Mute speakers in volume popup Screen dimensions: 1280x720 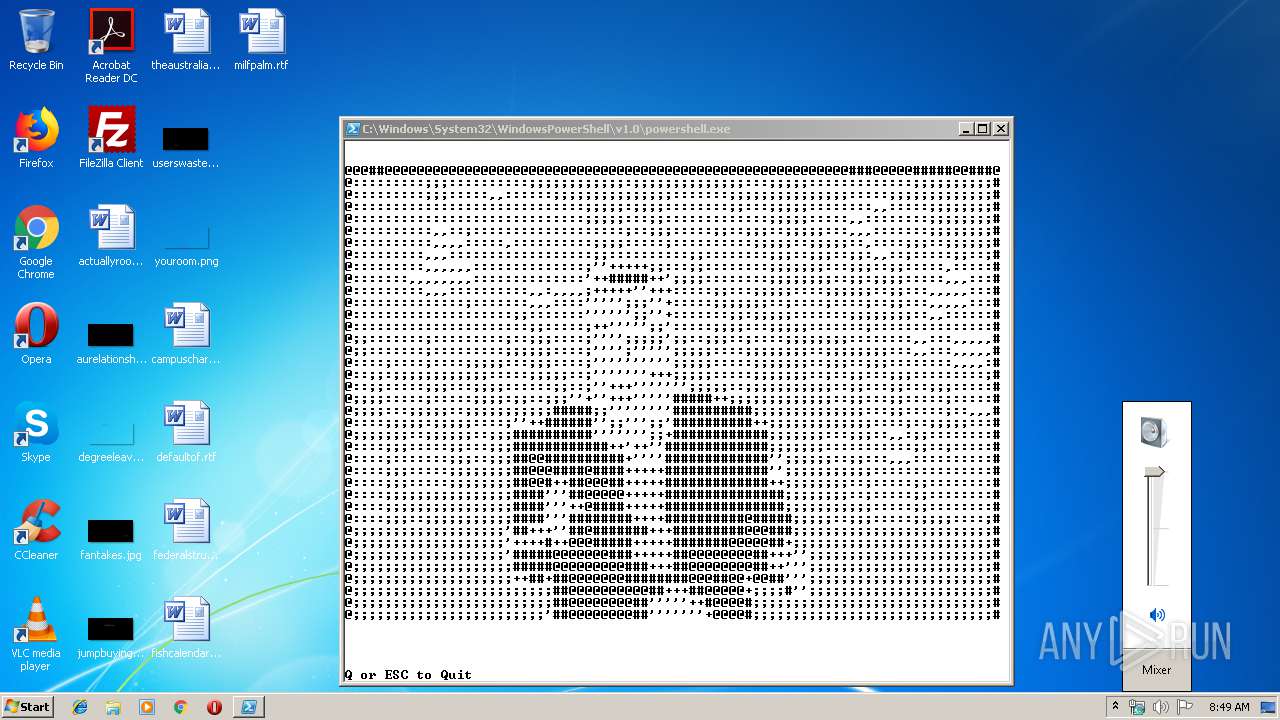click(1157, 615)
